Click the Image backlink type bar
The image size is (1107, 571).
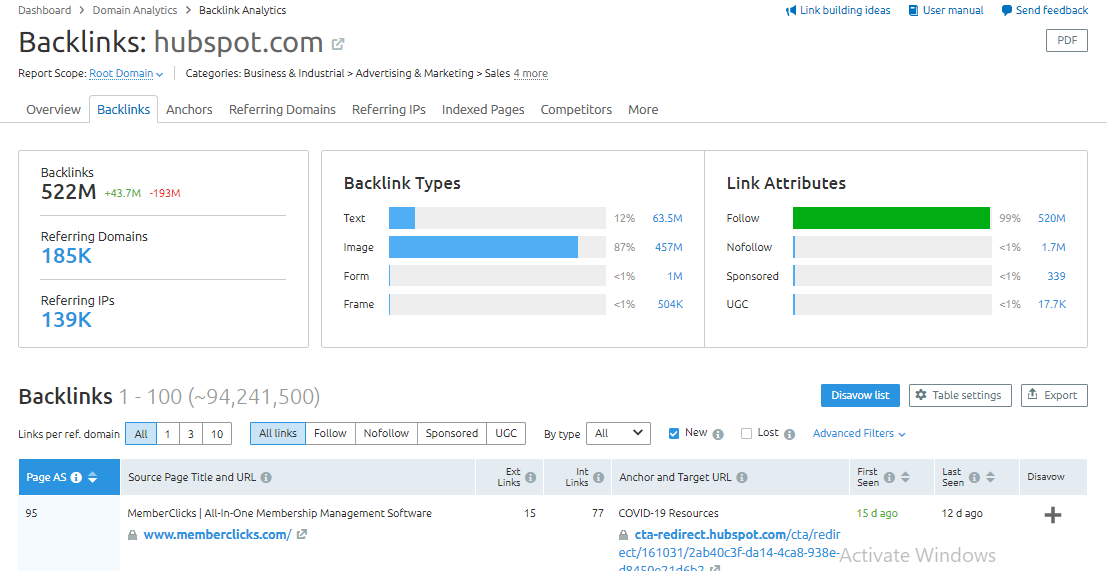point(497,247)
